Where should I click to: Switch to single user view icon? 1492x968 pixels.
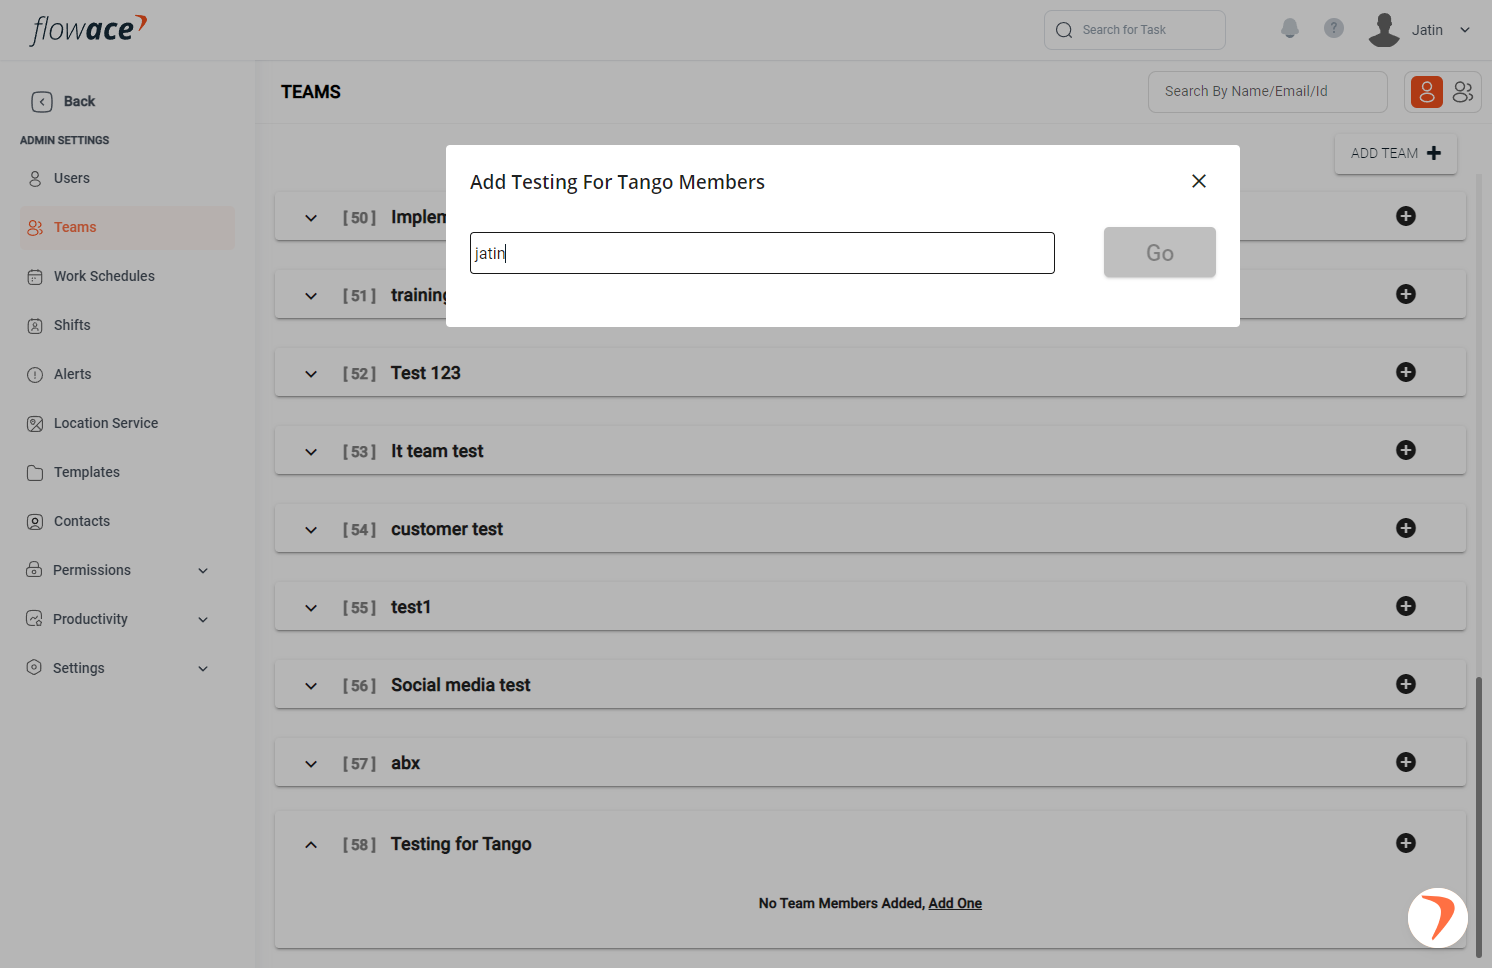(1427, 92)
